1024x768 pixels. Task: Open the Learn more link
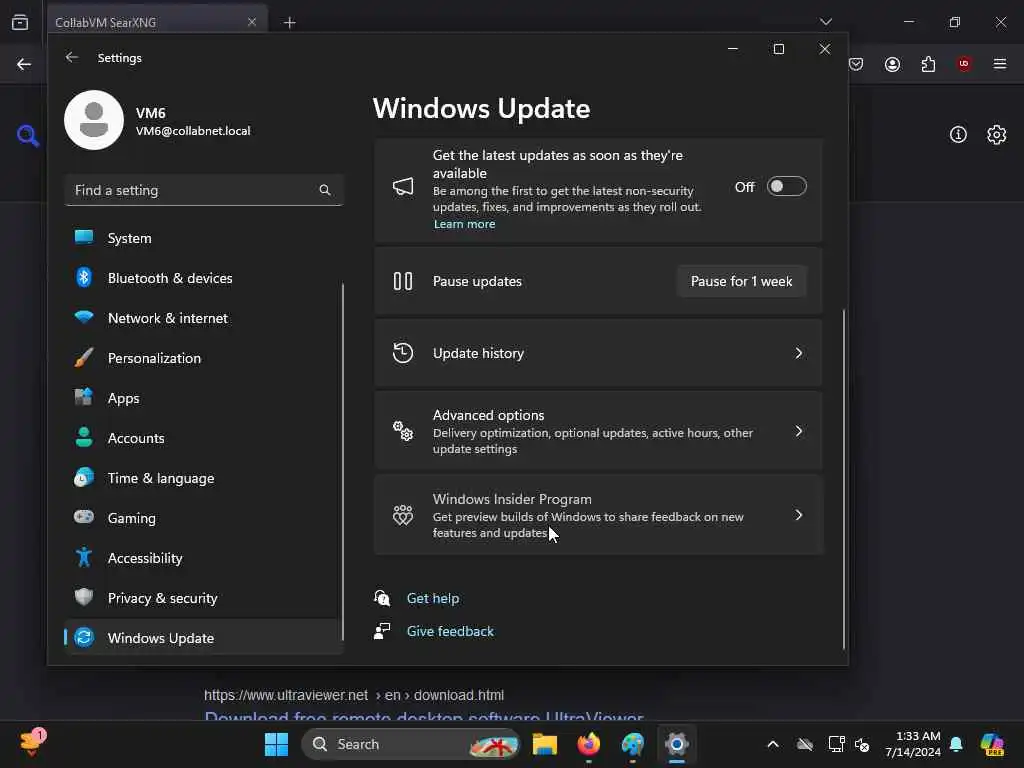click(x=464, y=224)
